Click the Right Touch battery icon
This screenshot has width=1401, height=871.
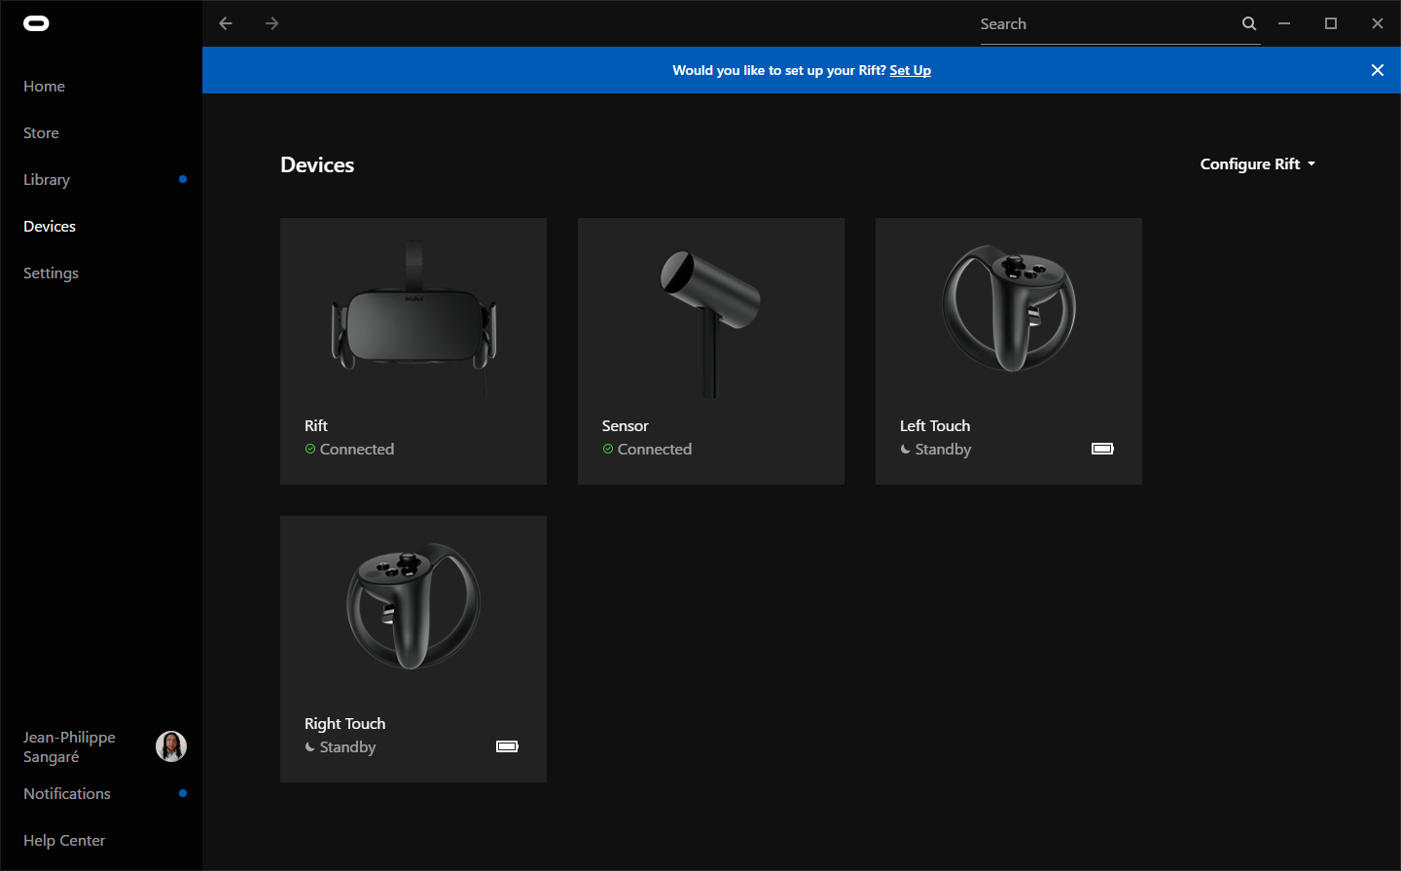point(507,747)
